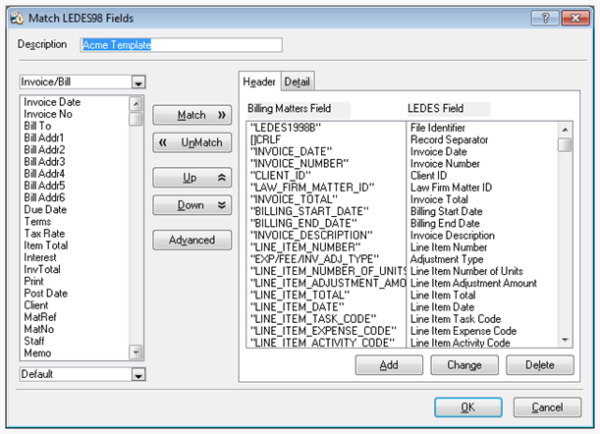This screenshot has width=600, height=434.
Task: Edit the Description text field
Action: [x=181, y=45]
